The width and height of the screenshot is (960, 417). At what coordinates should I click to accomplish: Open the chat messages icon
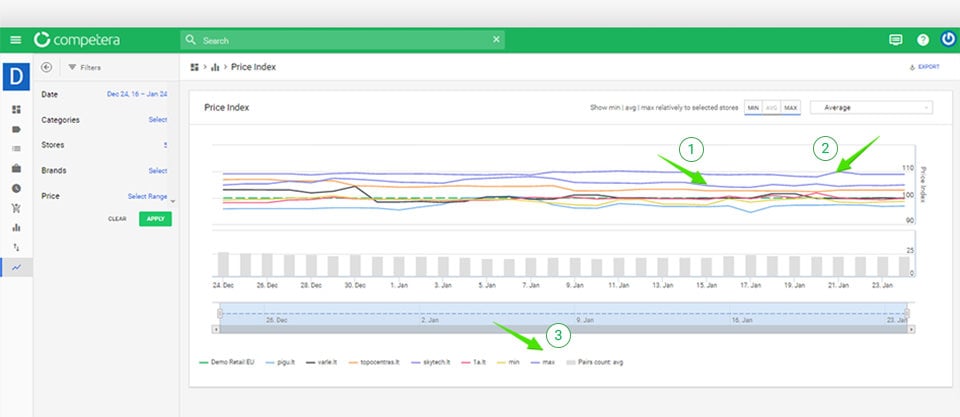point(895,40)
